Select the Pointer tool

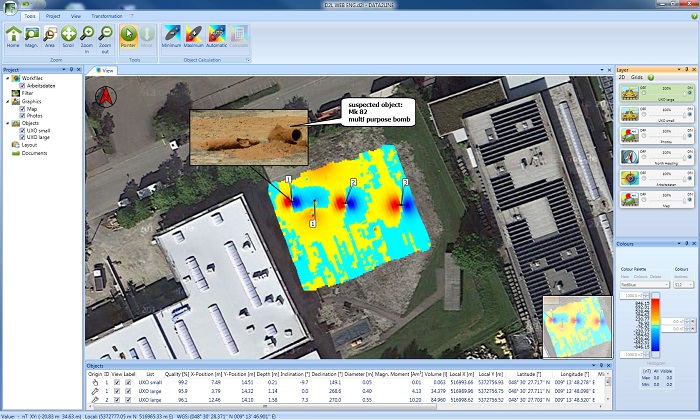point(128,35)
